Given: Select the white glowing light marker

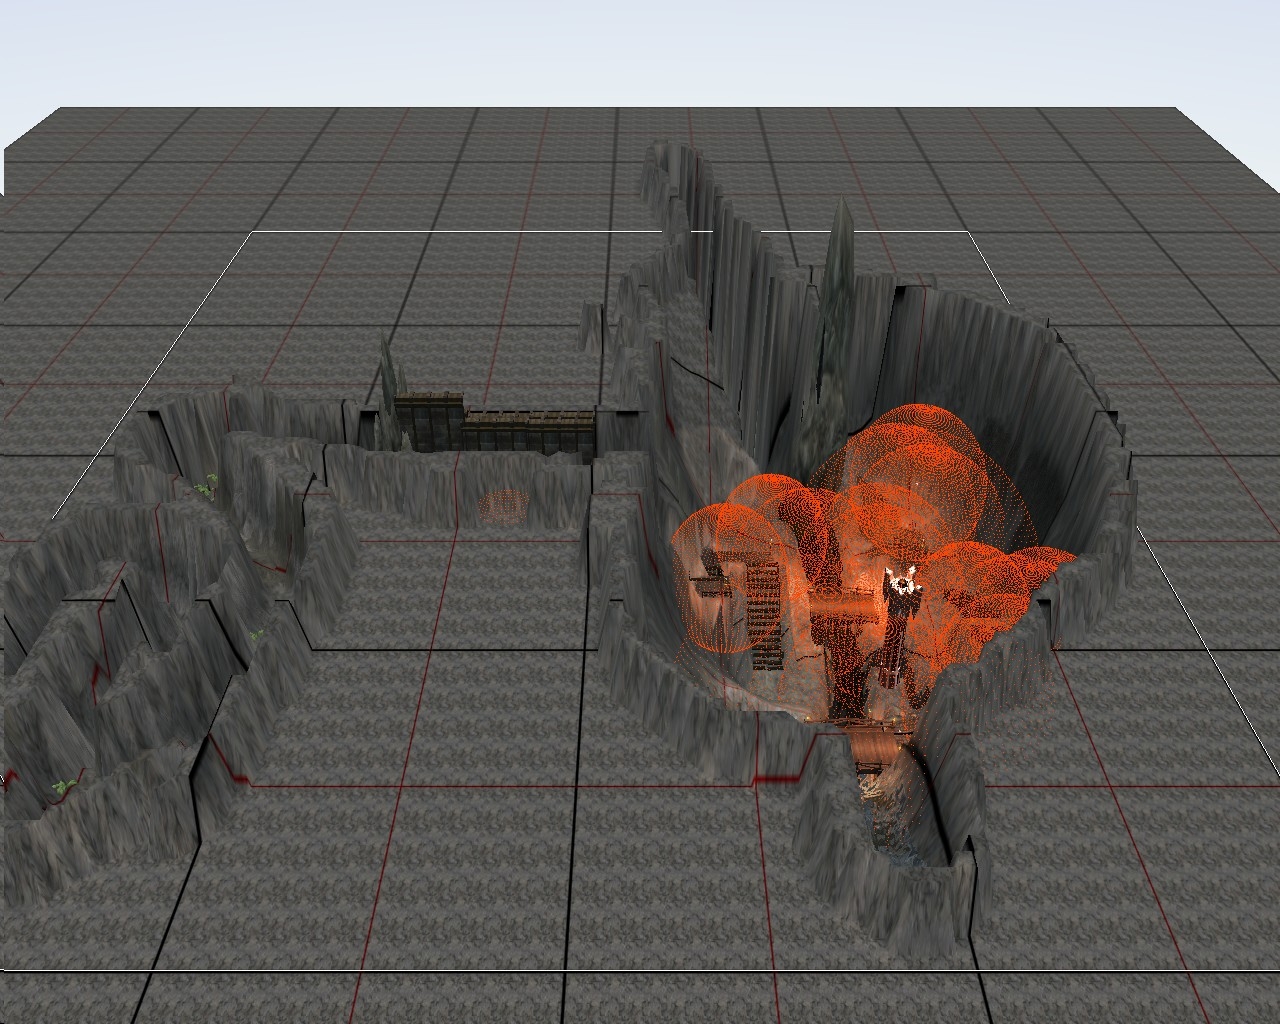Looking at the screenshot, I should (x=902, y=581).
